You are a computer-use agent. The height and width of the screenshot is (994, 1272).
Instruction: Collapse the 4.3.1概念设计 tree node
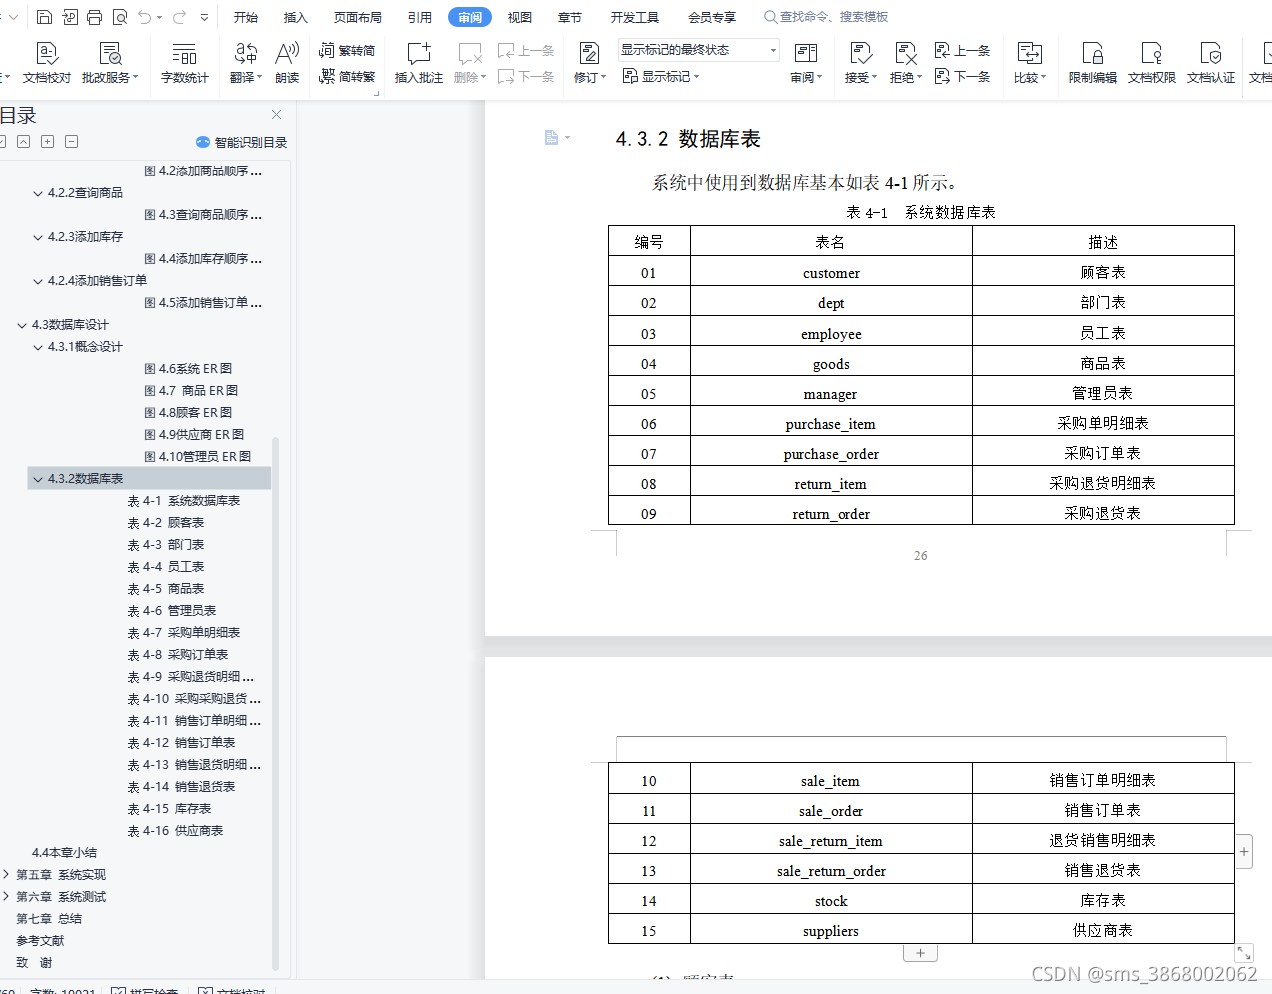tap(36, 346)
